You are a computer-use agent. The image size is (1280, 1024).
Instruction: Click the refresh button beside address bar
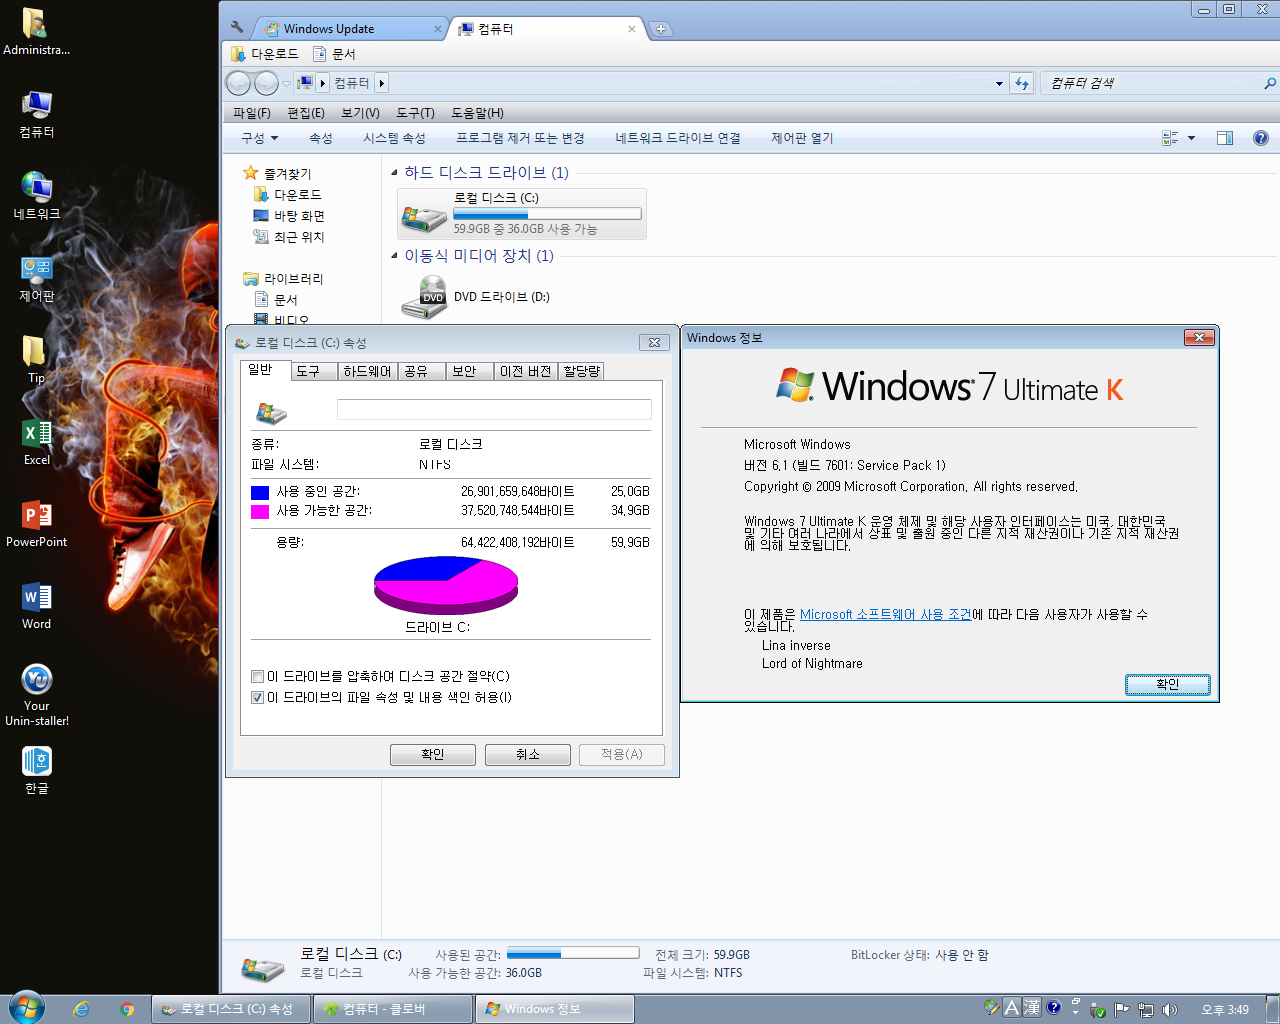1021,83
